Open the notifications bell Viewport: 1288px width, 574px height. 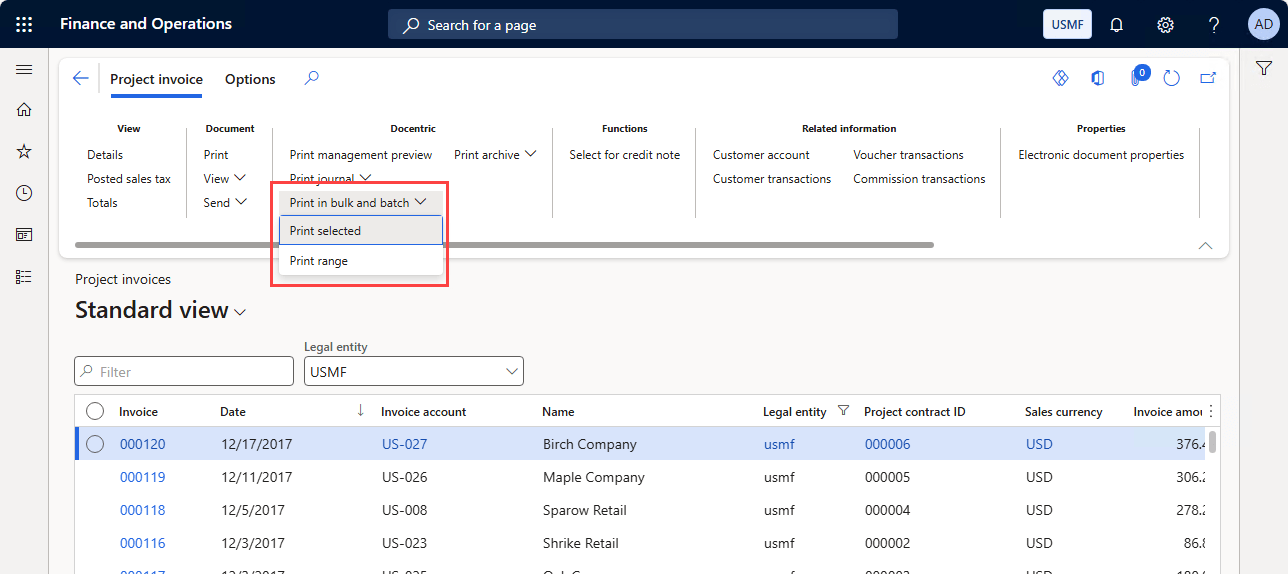pos(1117,24)
